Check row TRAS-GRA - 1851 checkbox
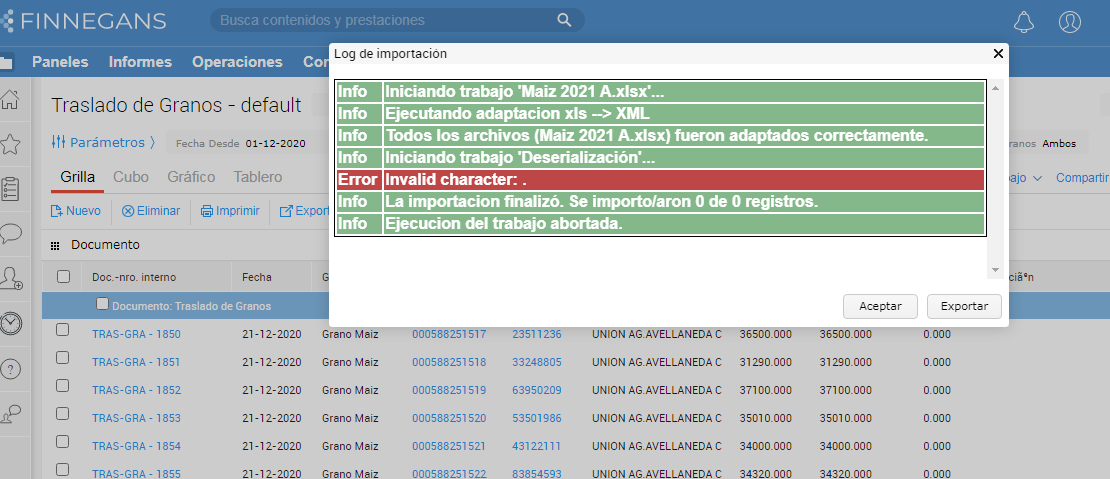The image size is (1110, 479). 62,358
